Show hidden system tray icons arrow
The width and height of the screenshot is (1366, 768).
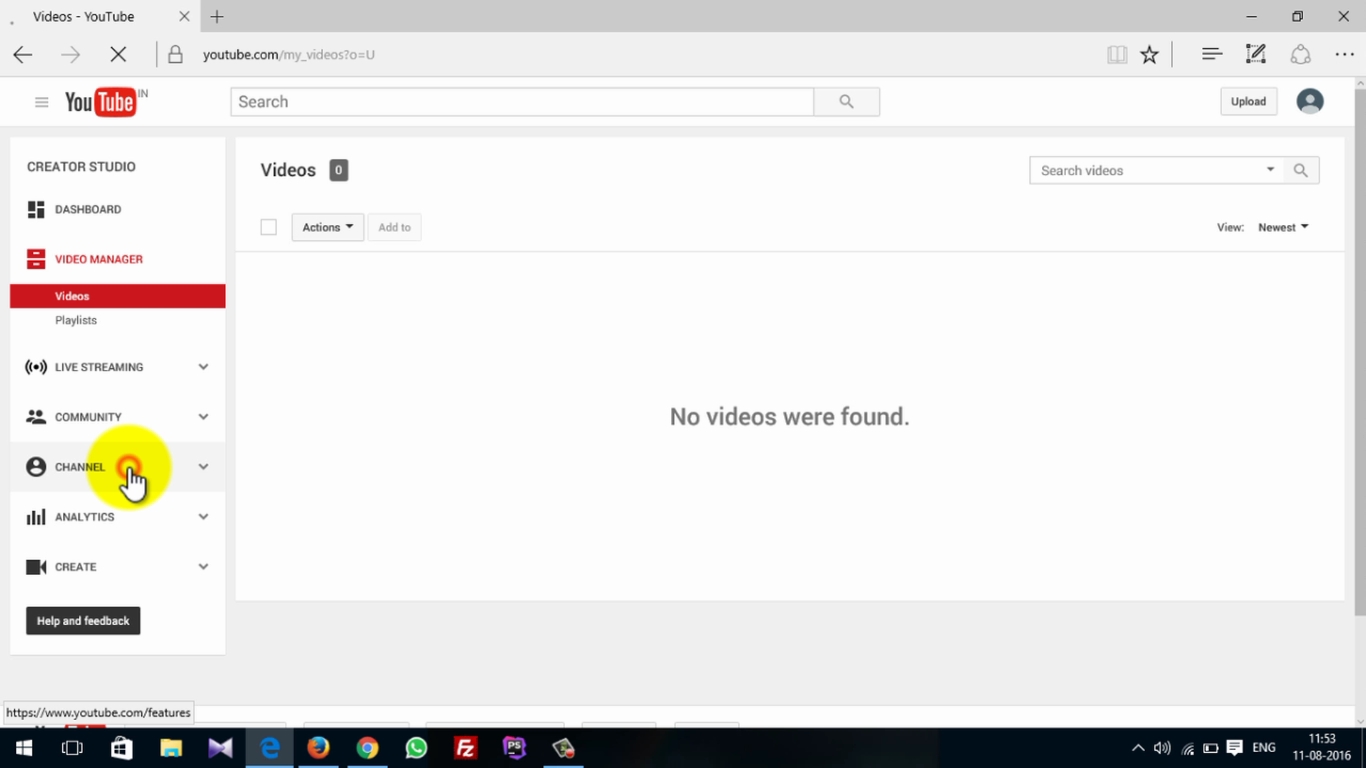click(x=1138, y=748)
